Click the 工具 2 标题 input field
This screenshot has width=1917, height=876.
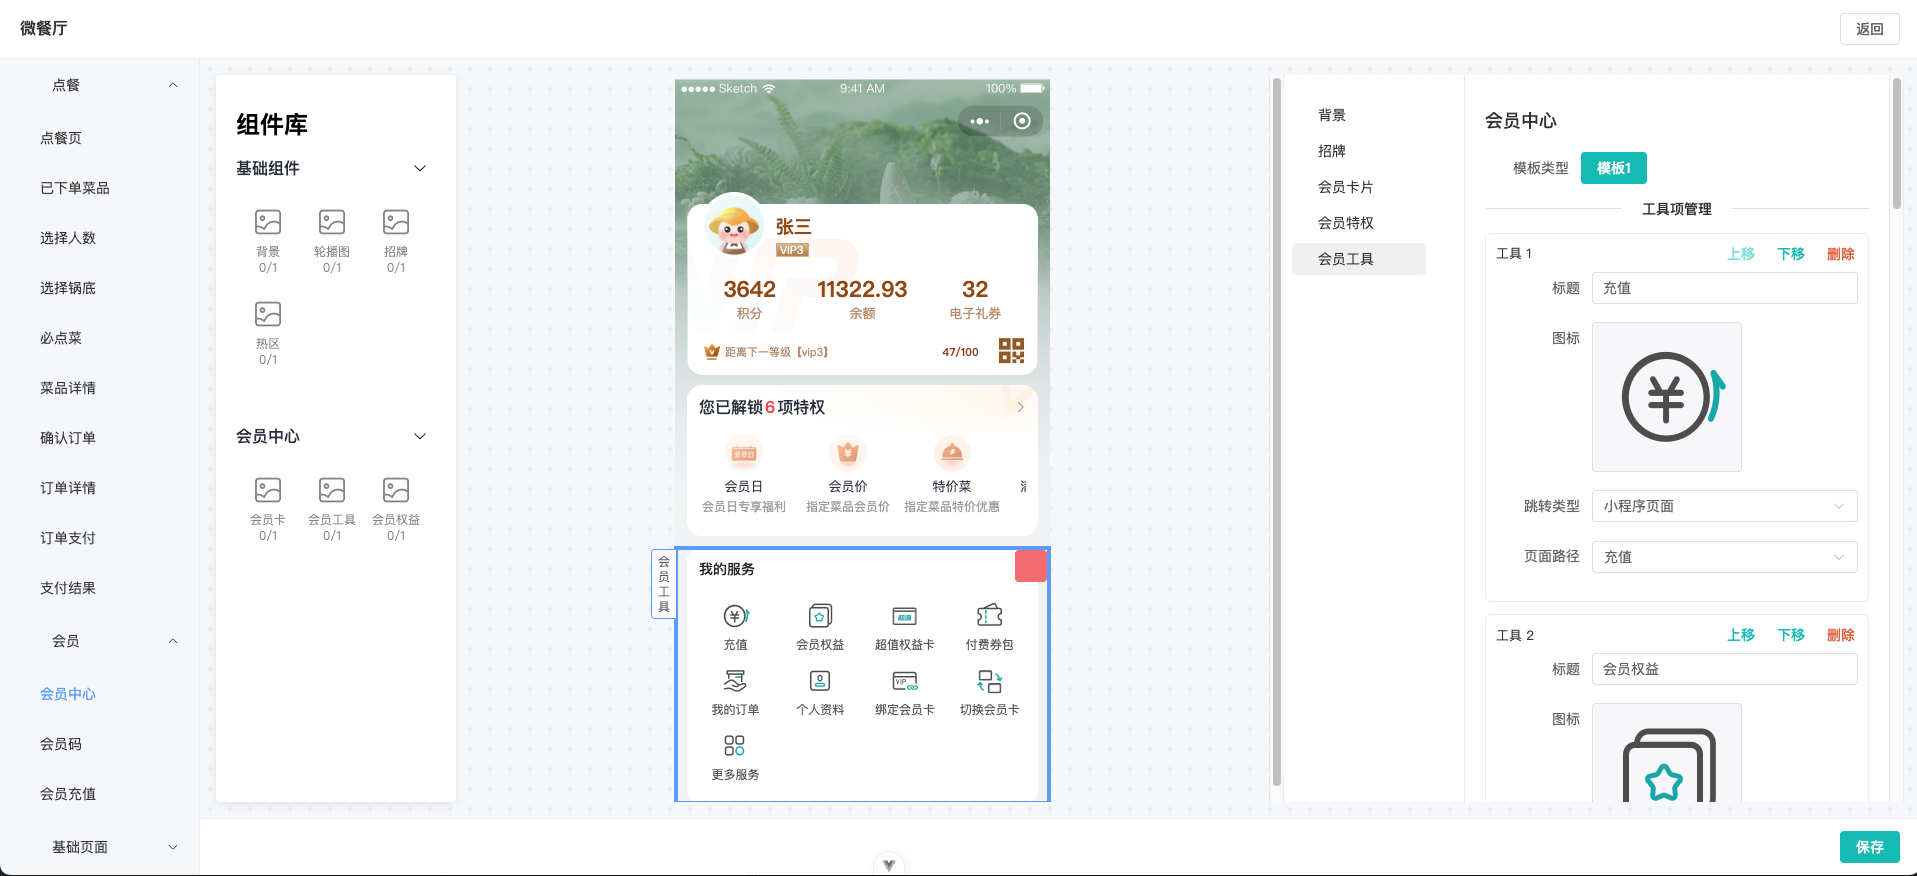coord(1725,669)
